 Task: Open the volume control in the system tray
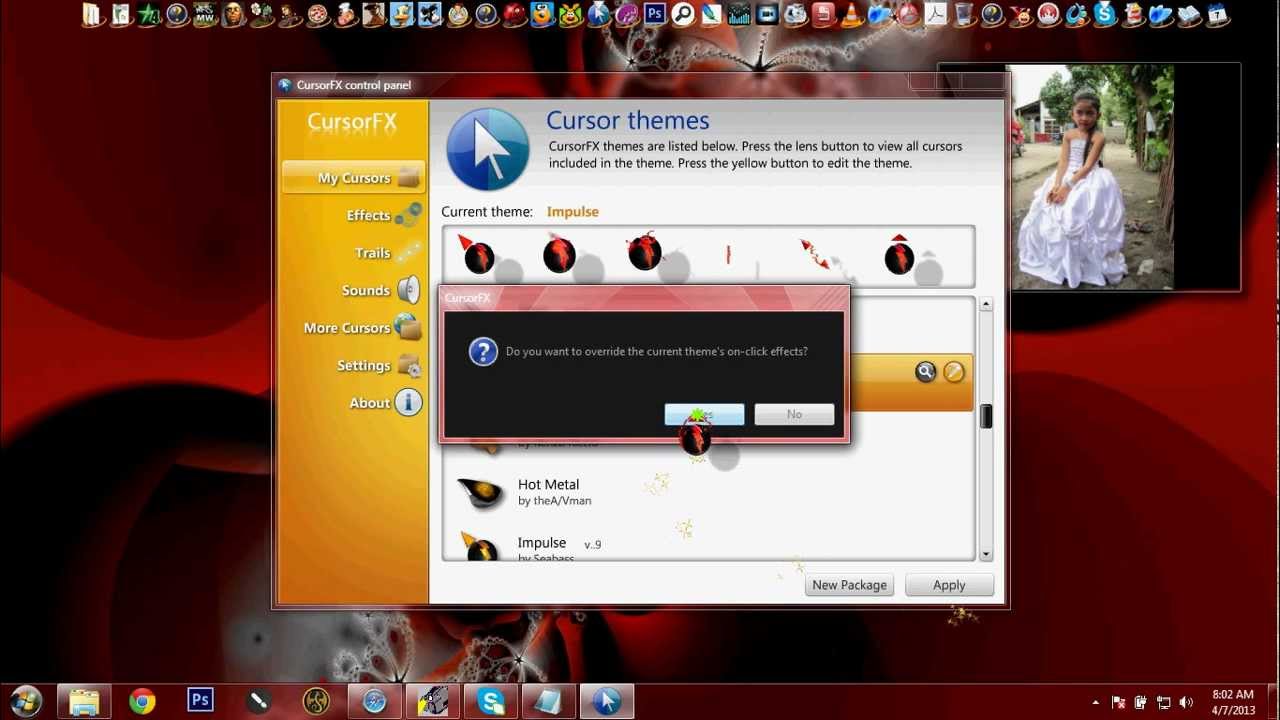(x=1187, y=702)
